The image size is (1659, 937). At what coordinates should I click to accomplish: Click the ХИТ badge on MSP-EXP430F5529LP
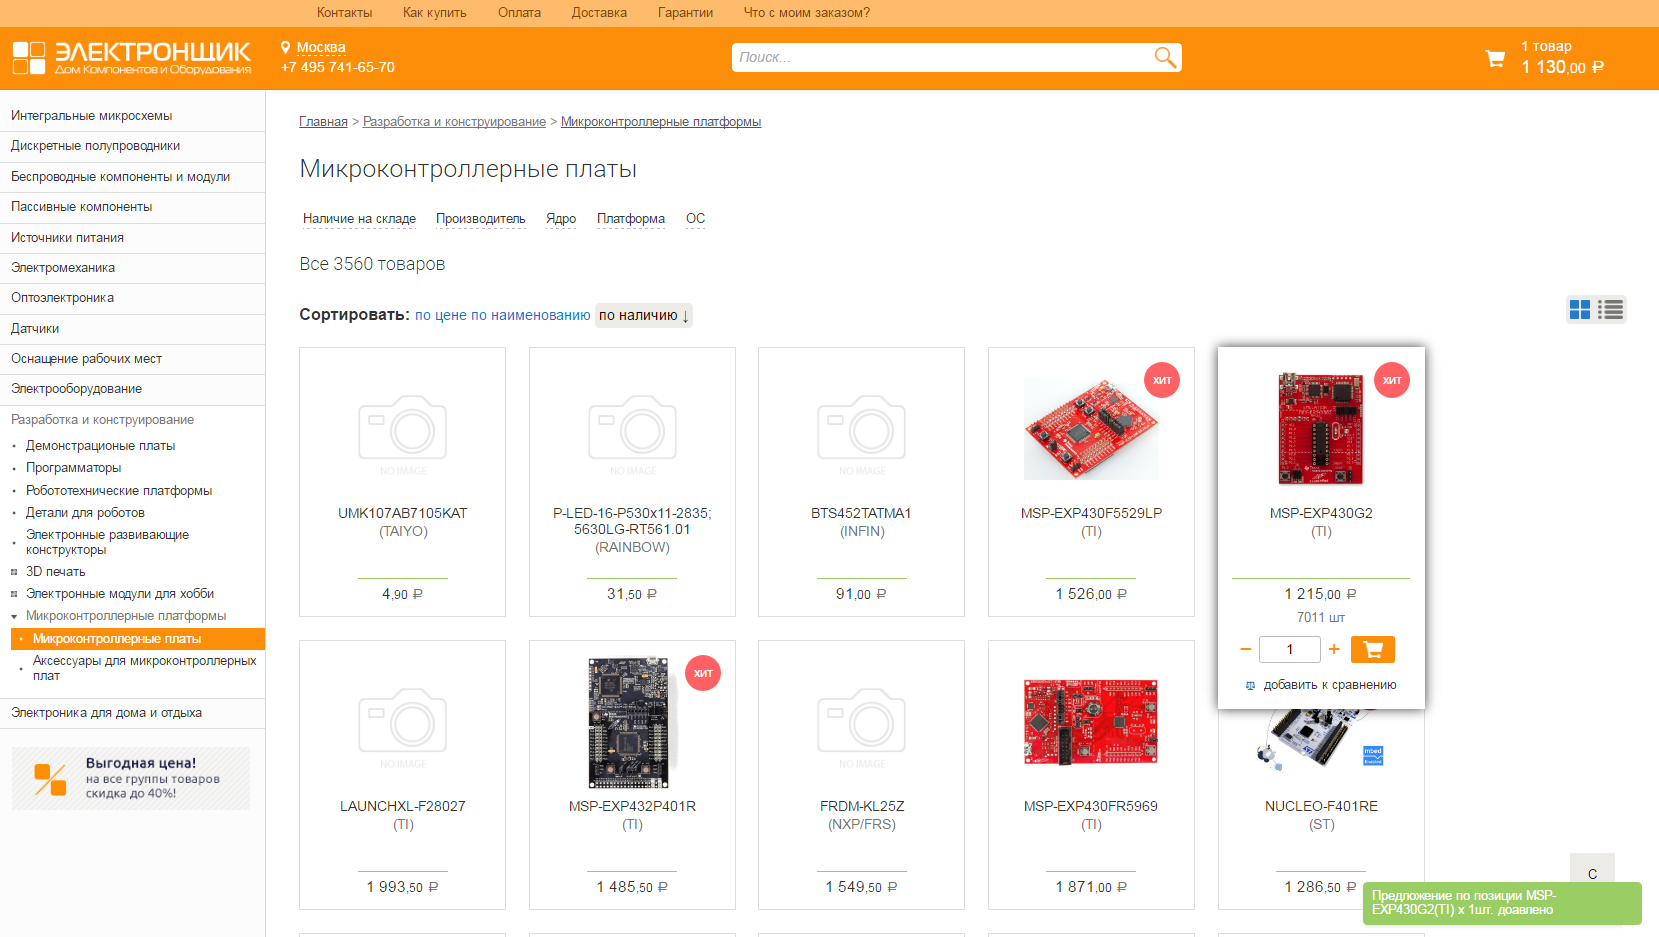pyautogui.click(x=1162, y=380)
